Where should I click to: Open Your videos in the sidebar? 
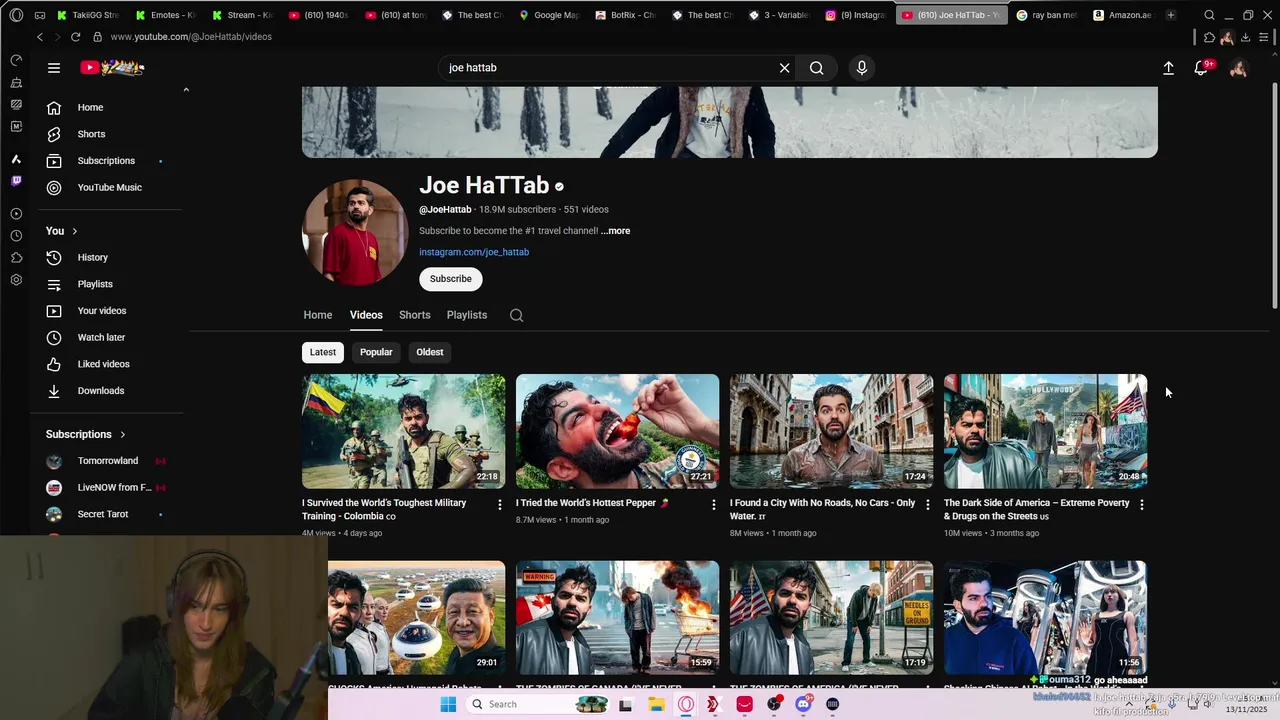pos(110,311)
